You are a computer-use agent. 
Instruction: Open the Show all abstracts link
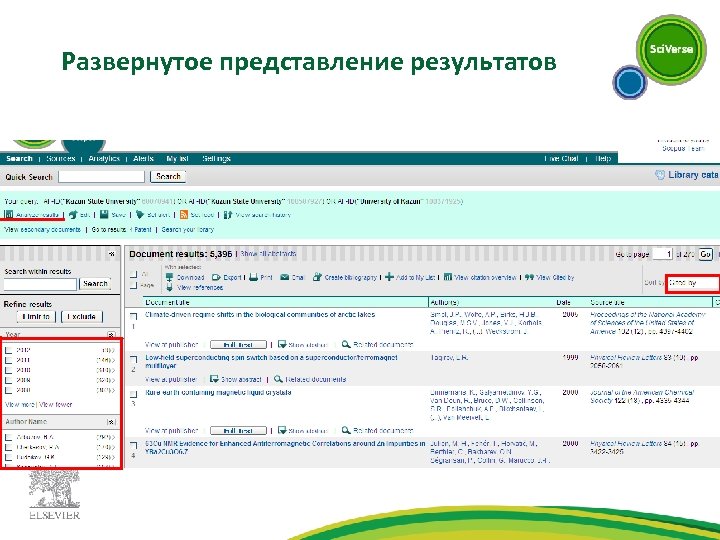click(x=268, y=253)
